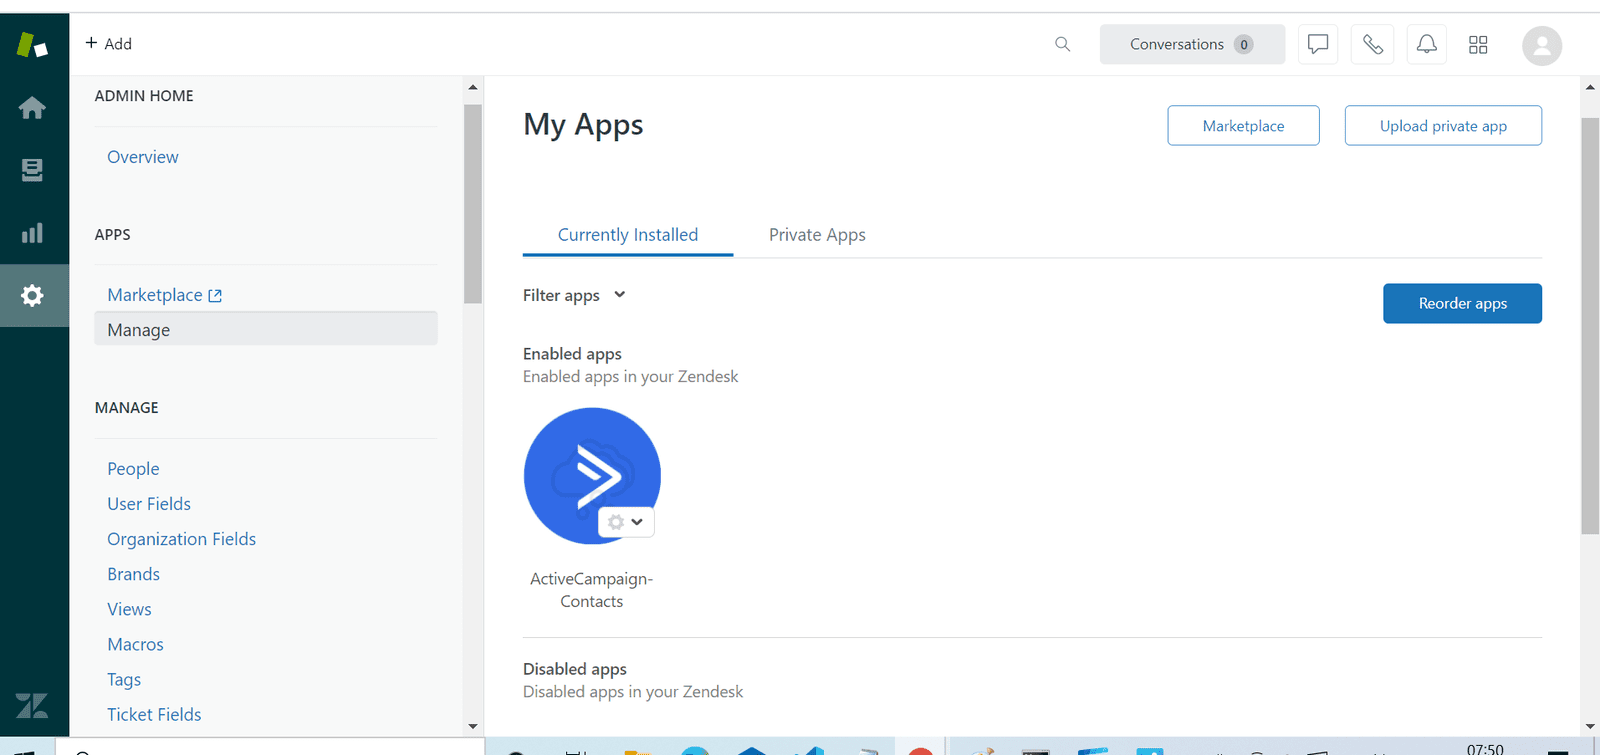The height and width of the screenshot is (755, 1600).
Task: Open the Admin gear icon
Action: click(32, 295)
